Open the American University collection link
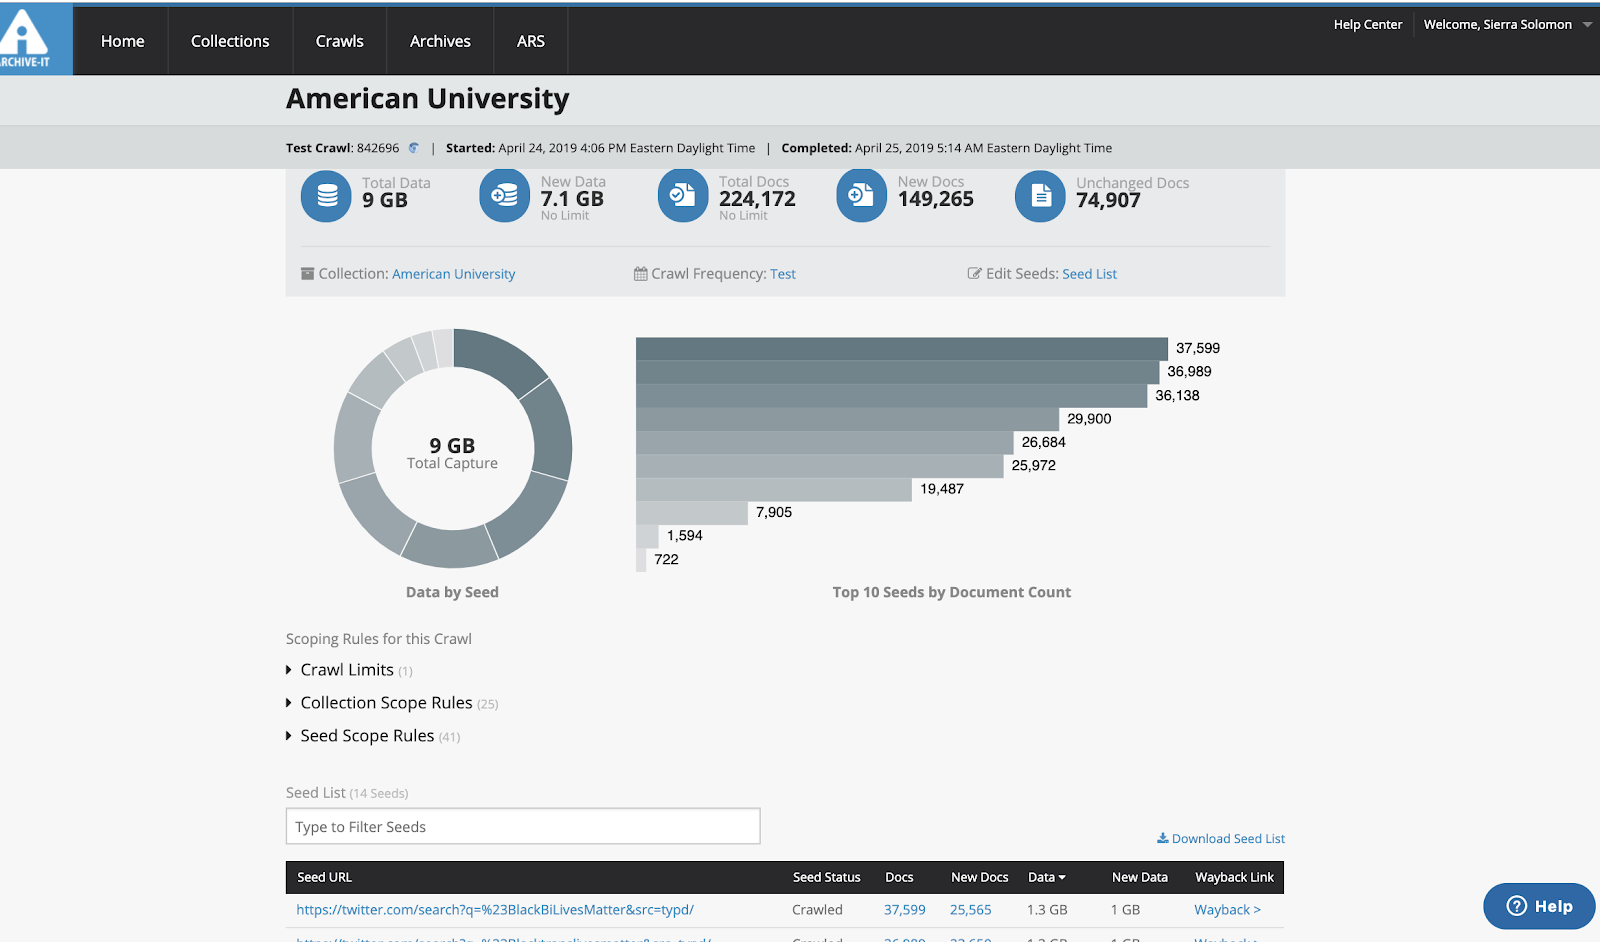 coord(453,274)
